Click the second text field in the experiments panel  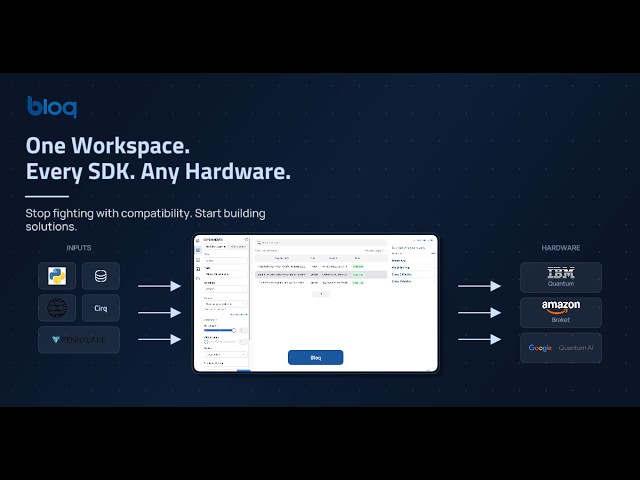[226, 274]
